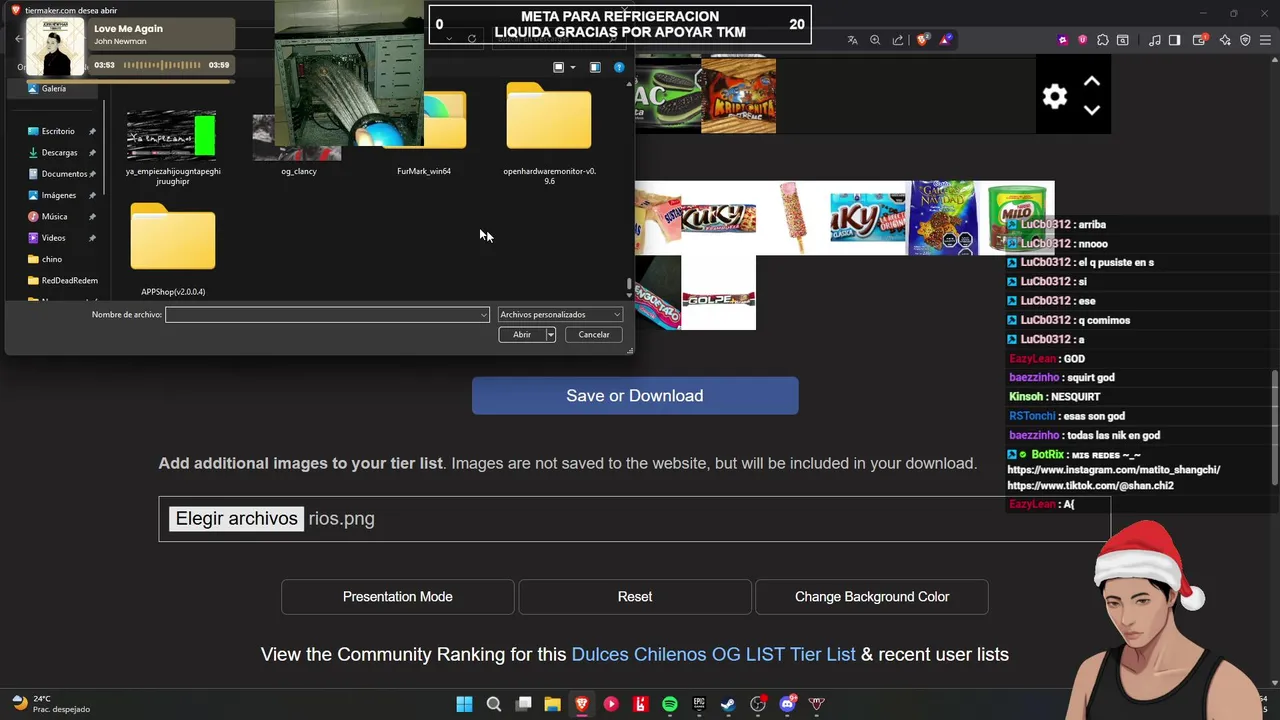Select Escritorio in the dialog sidebar

pos(58,132)
